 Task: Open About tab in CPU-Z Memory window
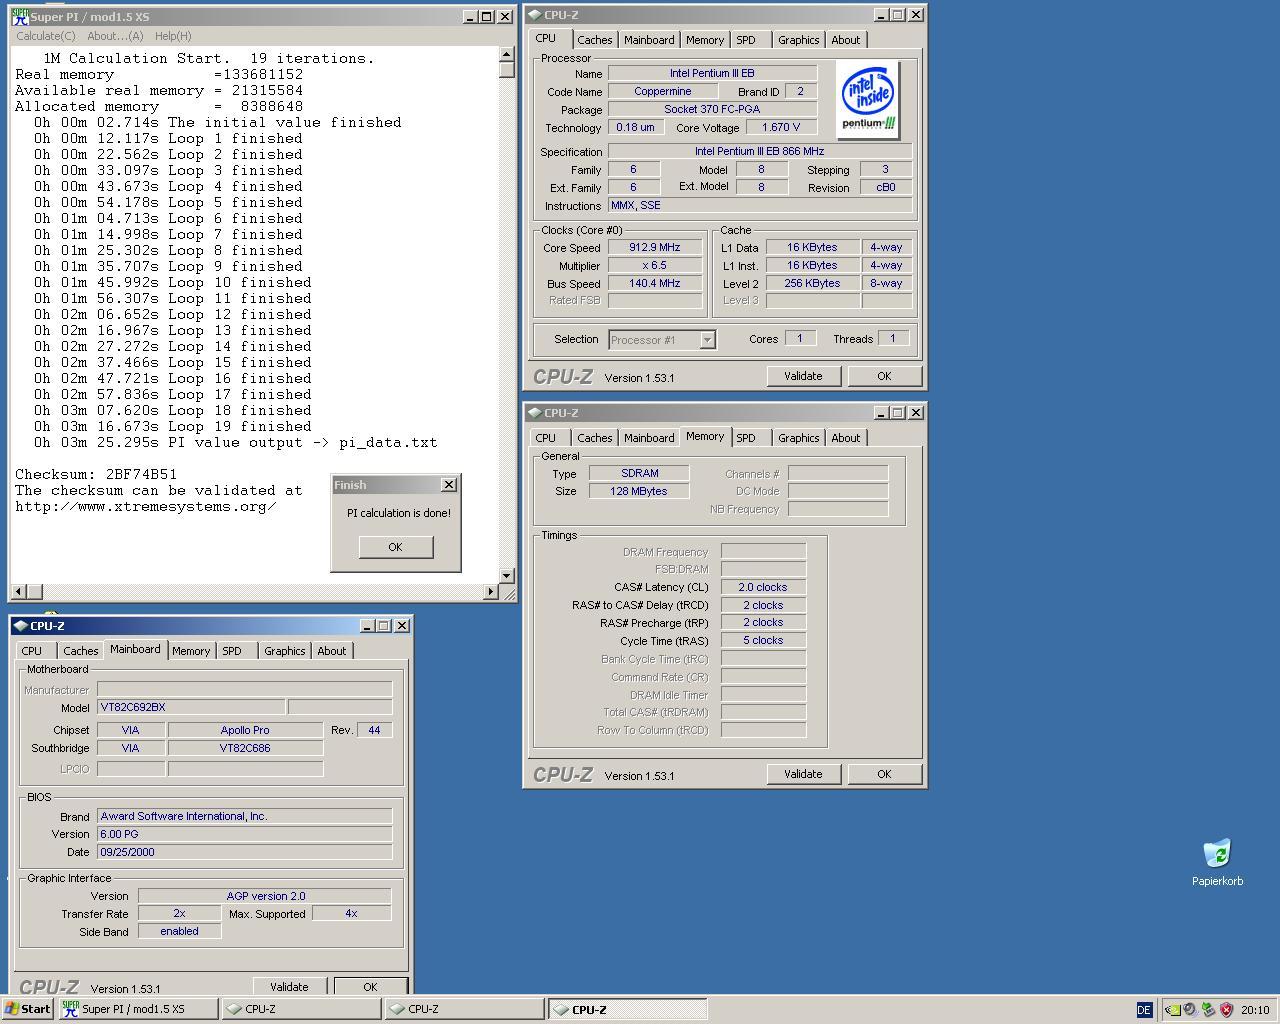click(845, 438)
